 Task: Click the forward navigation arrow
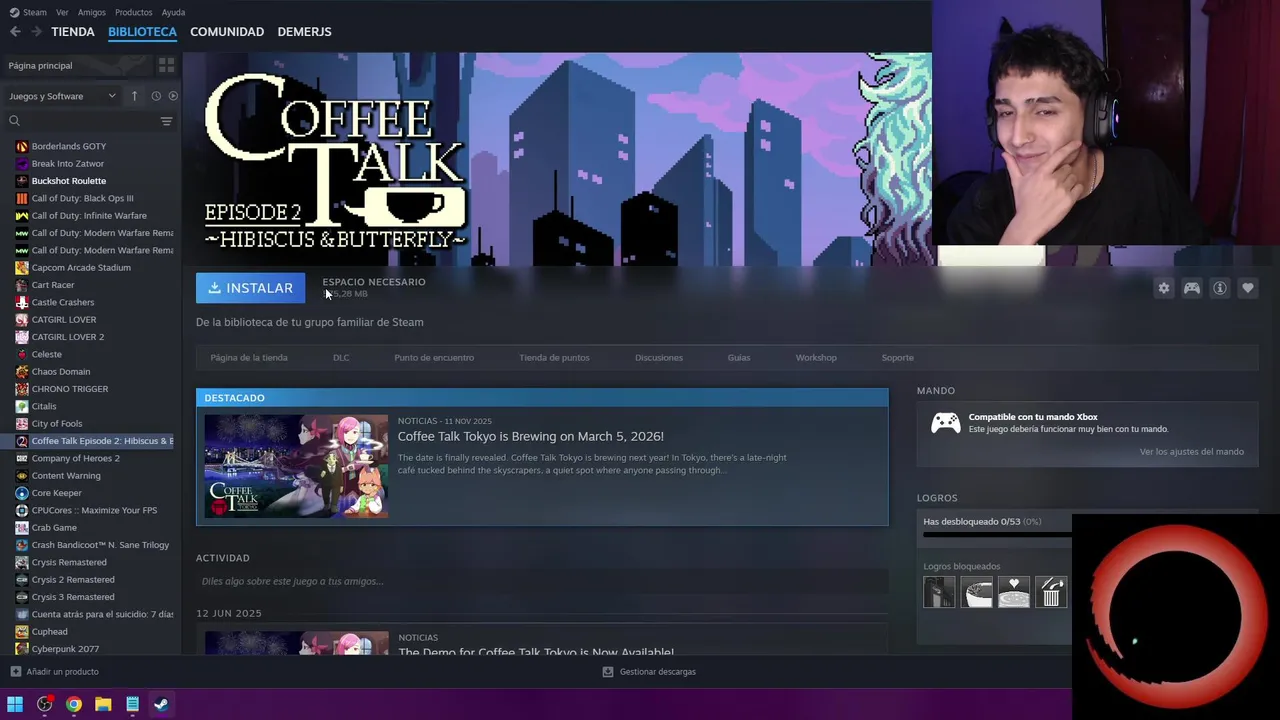point(36,32)
